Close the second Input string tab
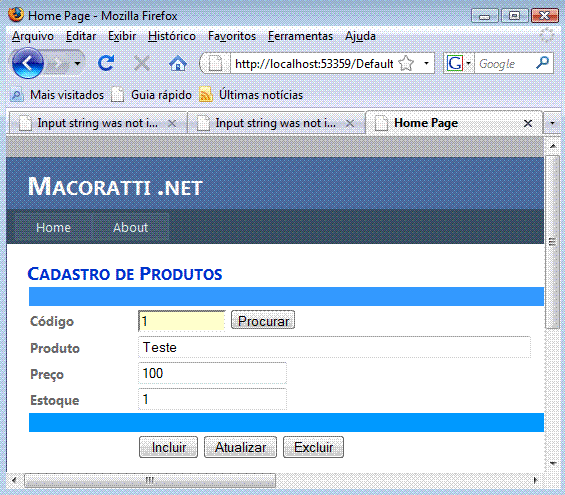Image resolution: width=565 pixels, height=495 pixels. [x=350, y=124]
